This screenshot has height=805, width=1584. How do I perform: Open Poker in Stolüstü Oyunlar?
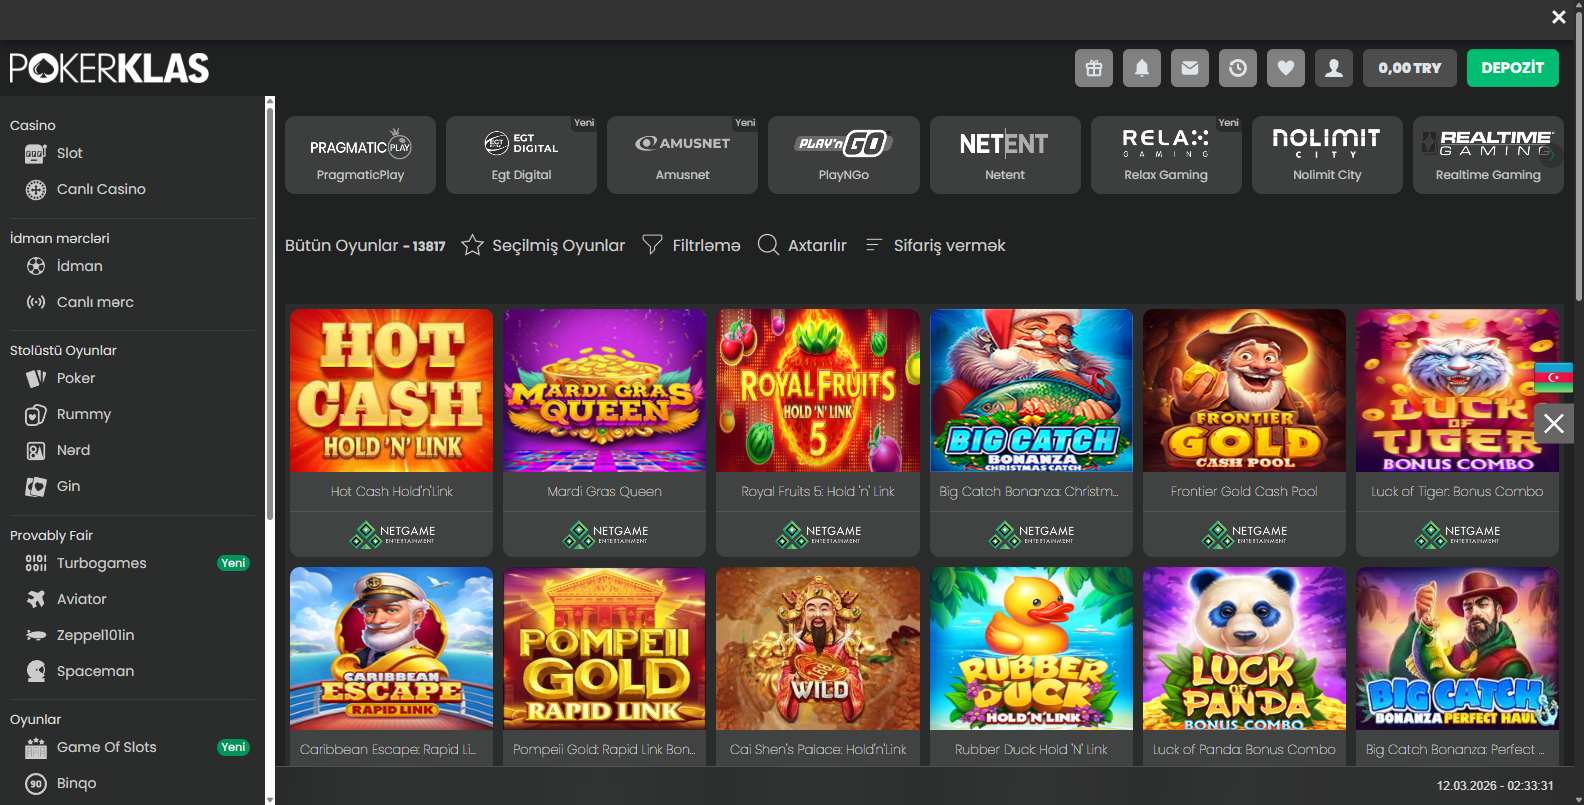point(76,378)
